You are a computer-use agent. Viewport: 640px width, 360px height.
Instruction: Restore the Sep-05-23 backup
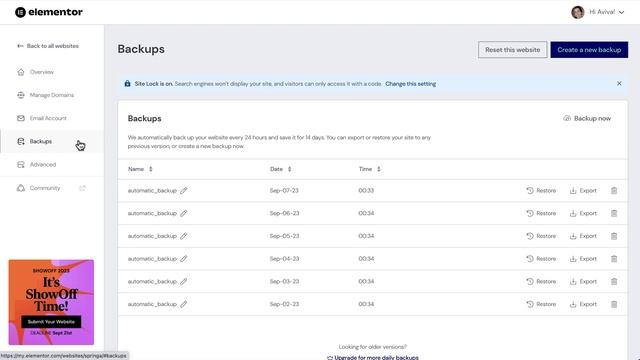541,236
